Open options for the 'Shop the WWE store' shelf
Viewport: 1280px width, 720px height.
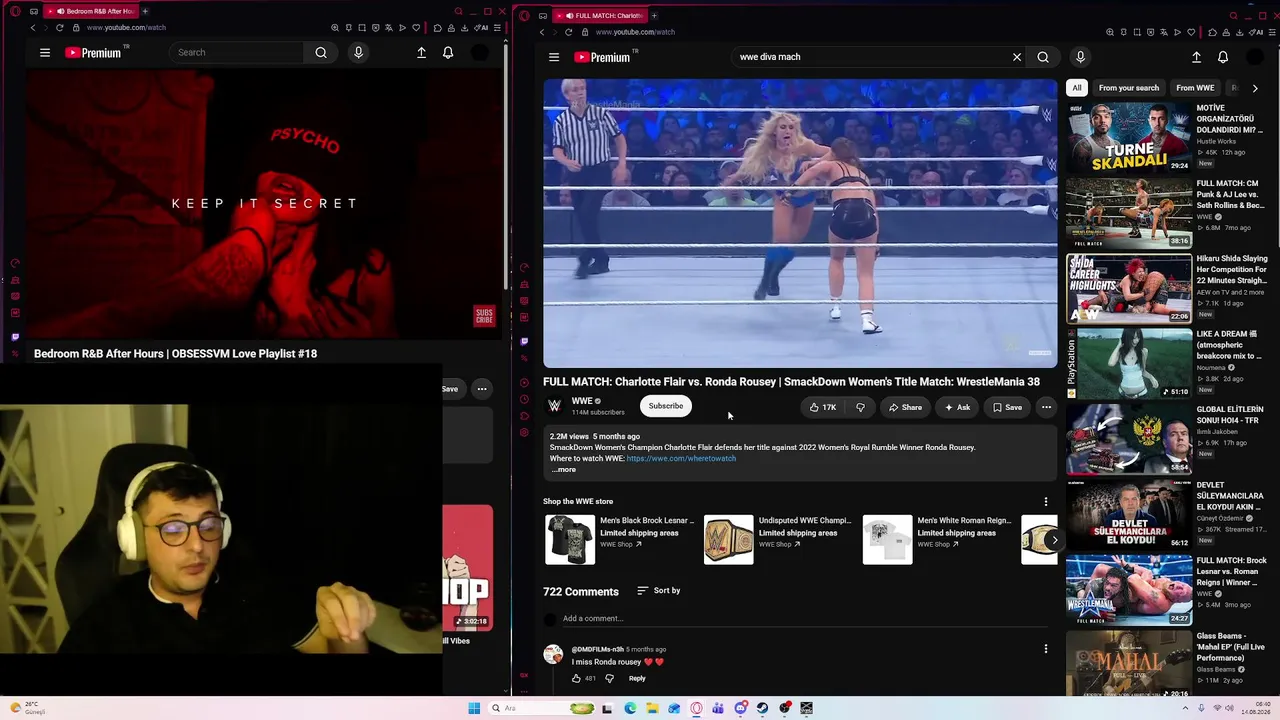1046,501
